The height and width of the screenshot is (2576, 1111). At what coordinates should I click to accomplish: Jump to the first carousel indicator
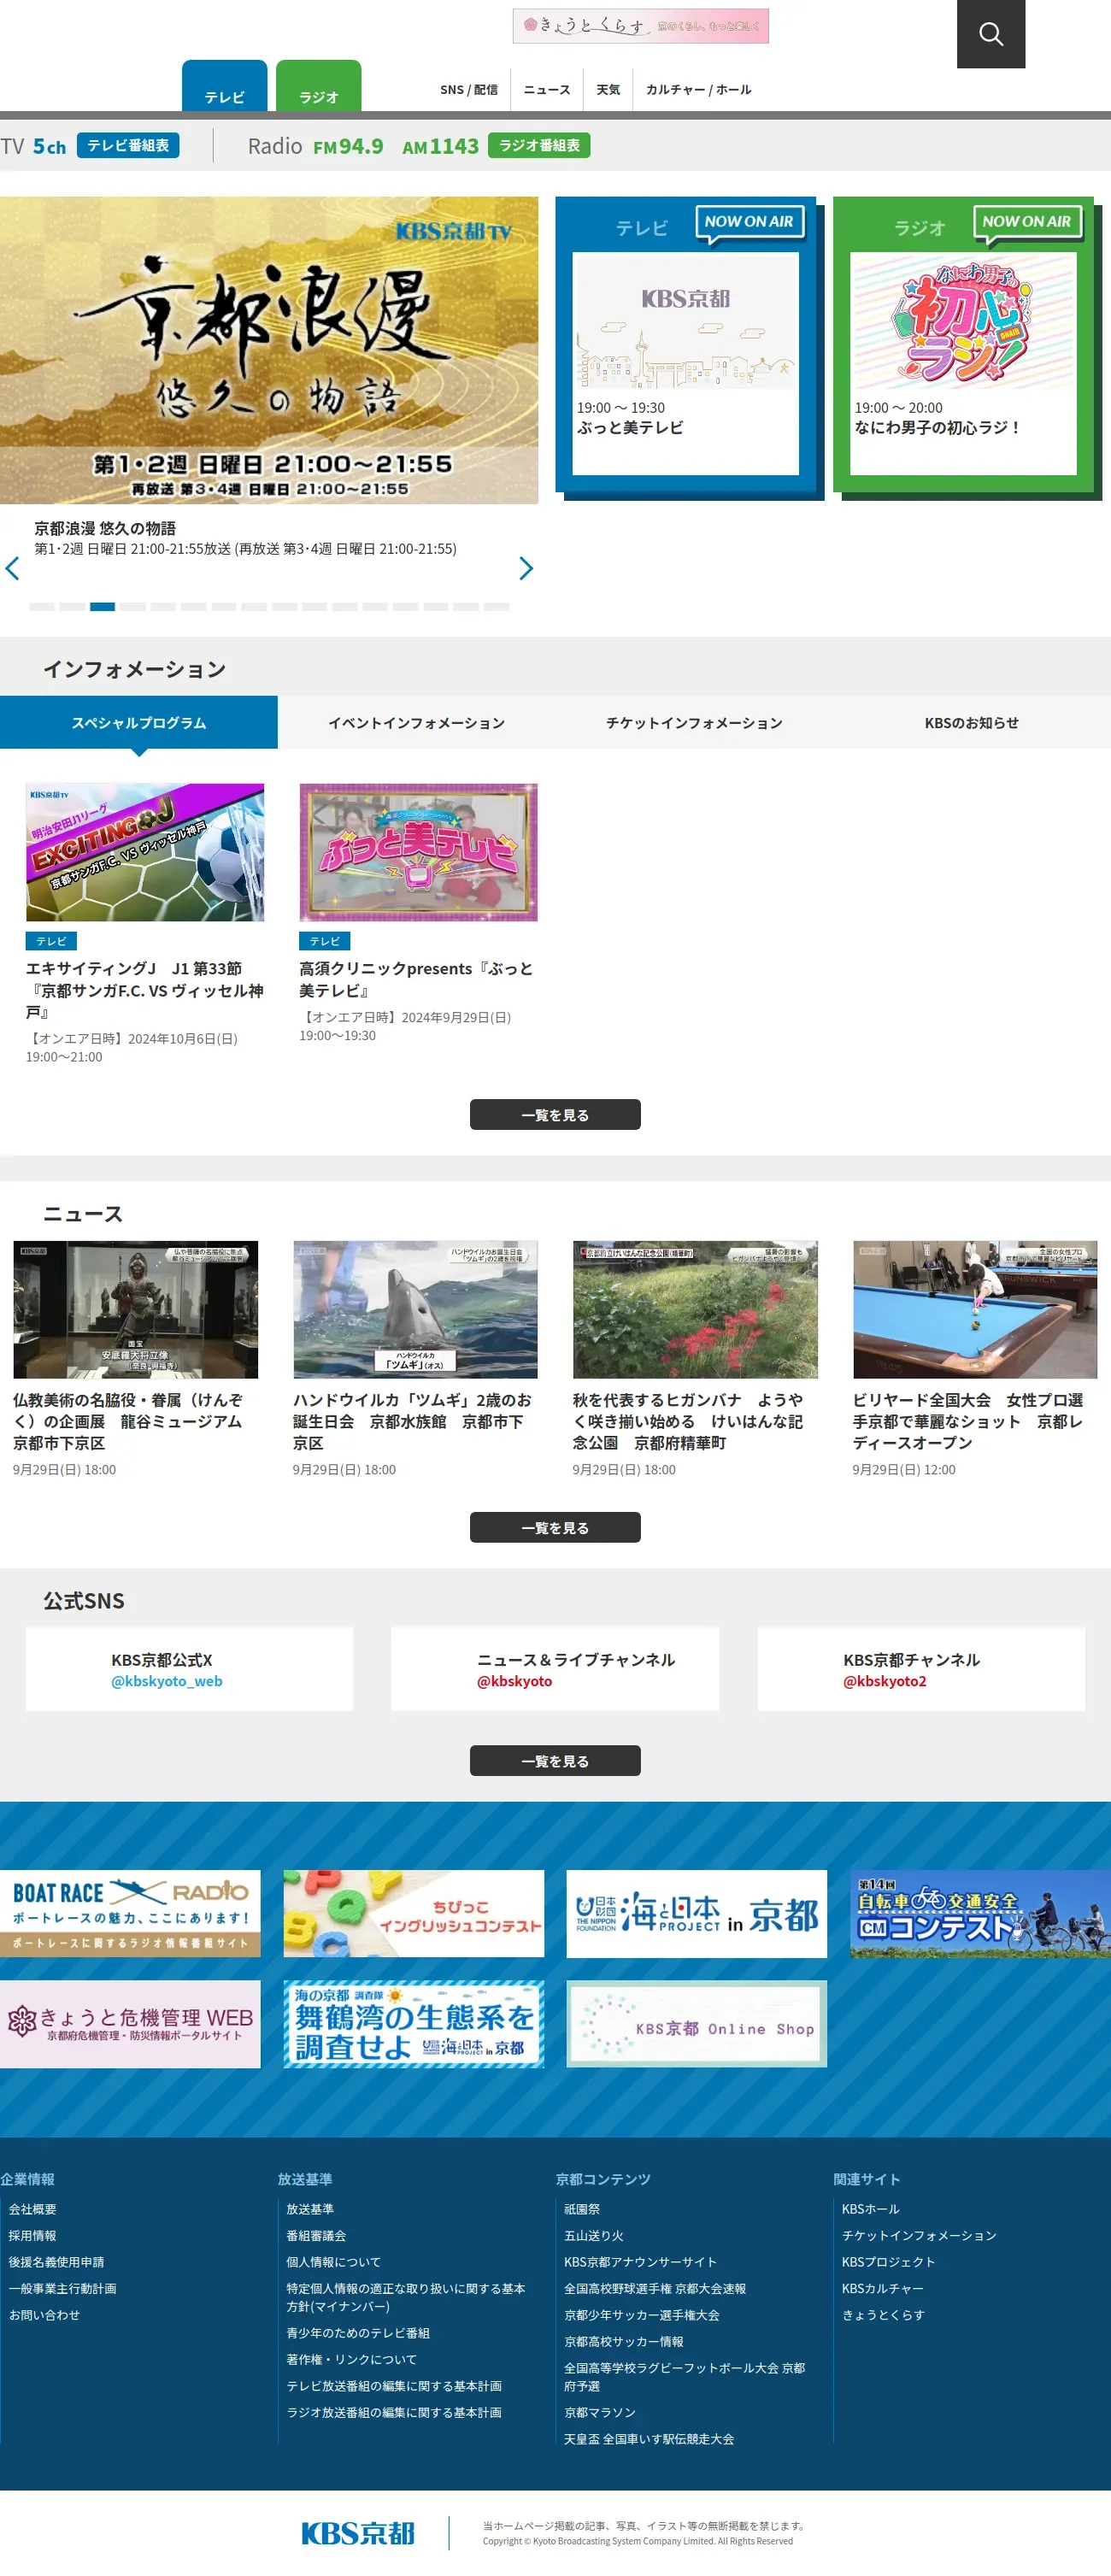[x=41, y=606]
